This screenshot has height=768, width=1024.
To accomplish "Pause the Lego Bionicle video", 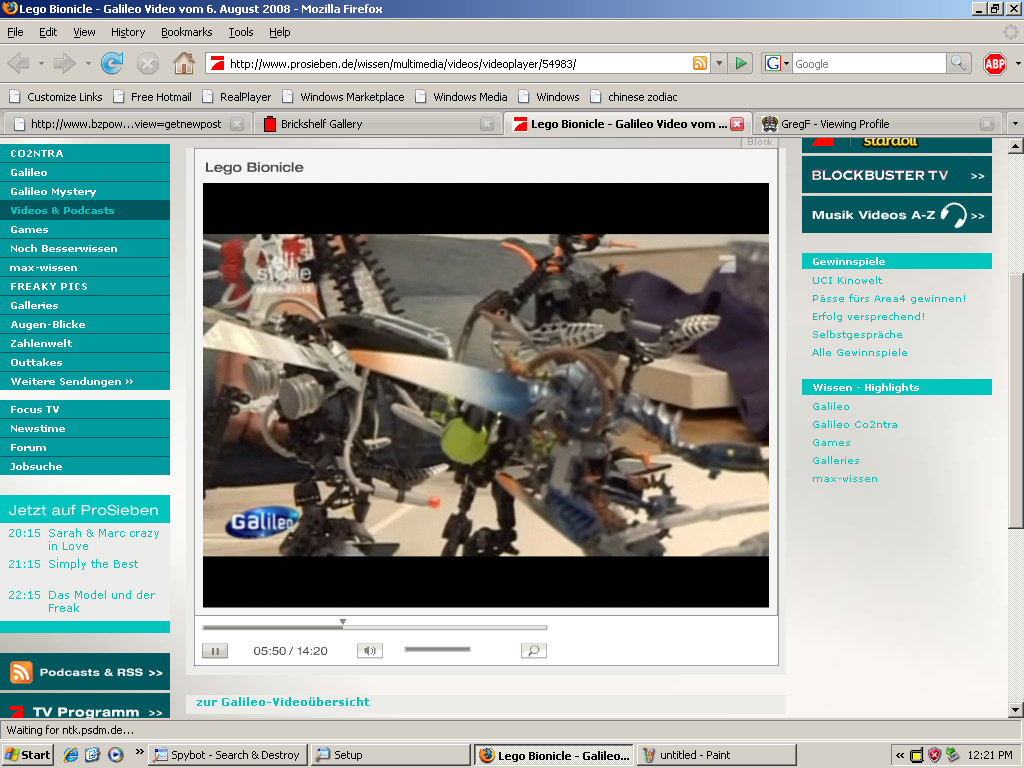I will coord(215,650).
